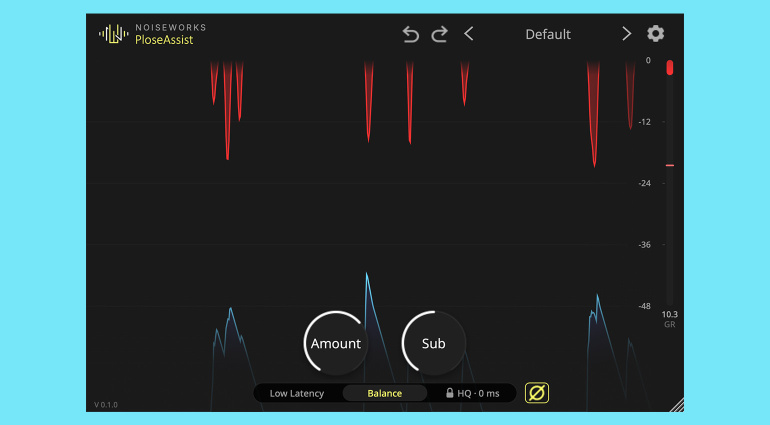Go to the next preset with right chevron
This screenshot has width=770, height=425.
[626, 34]
